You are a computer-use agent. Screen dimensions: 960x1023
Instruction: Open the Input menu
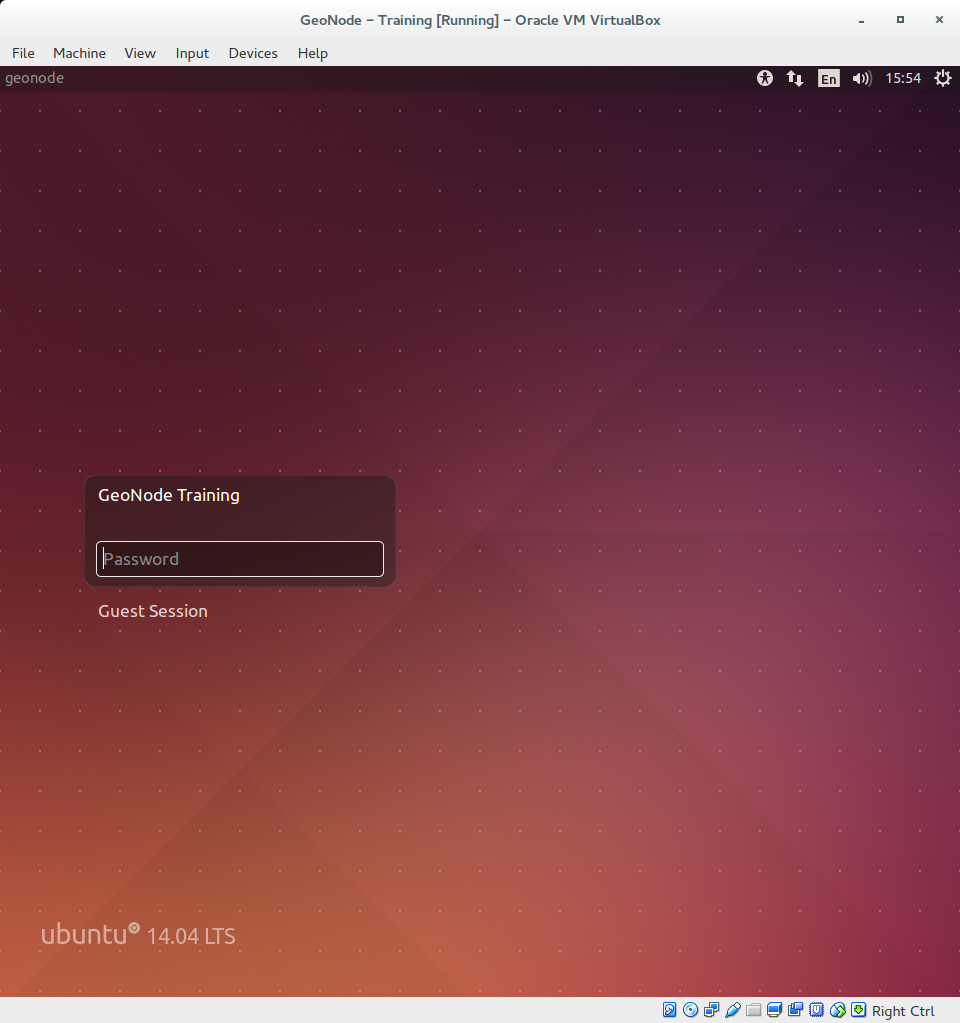point(192,53)
